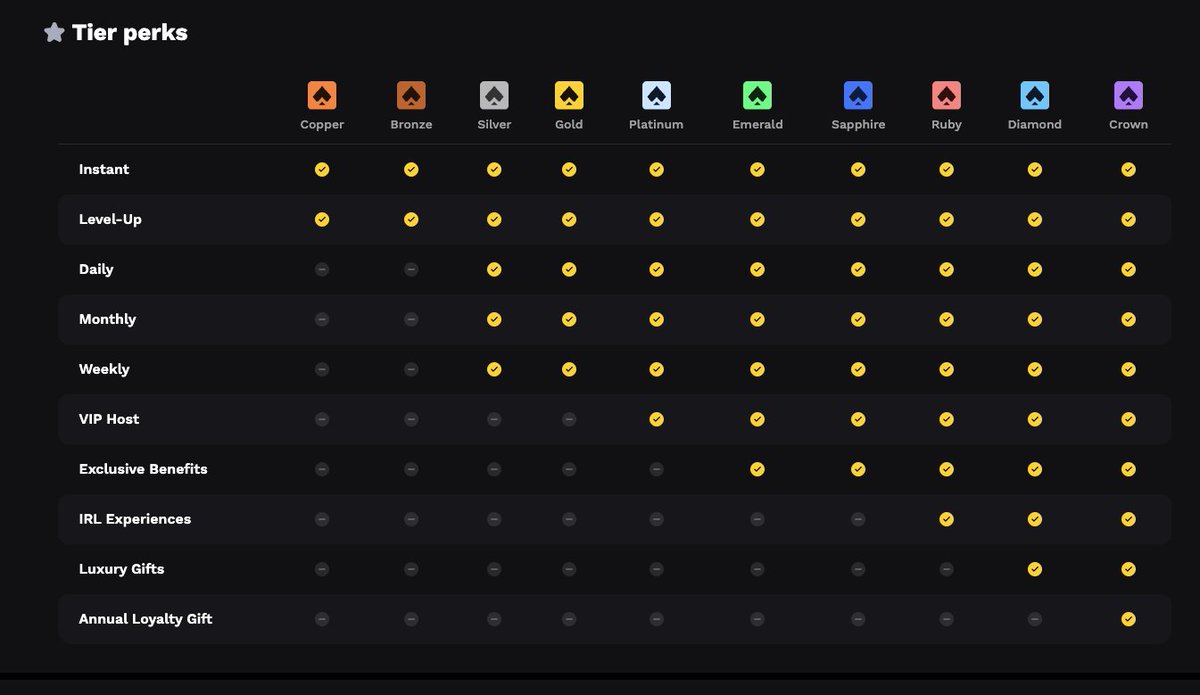
Task: Click the Exclusive Benefits dash under Platinum
Action: point(656,470)
